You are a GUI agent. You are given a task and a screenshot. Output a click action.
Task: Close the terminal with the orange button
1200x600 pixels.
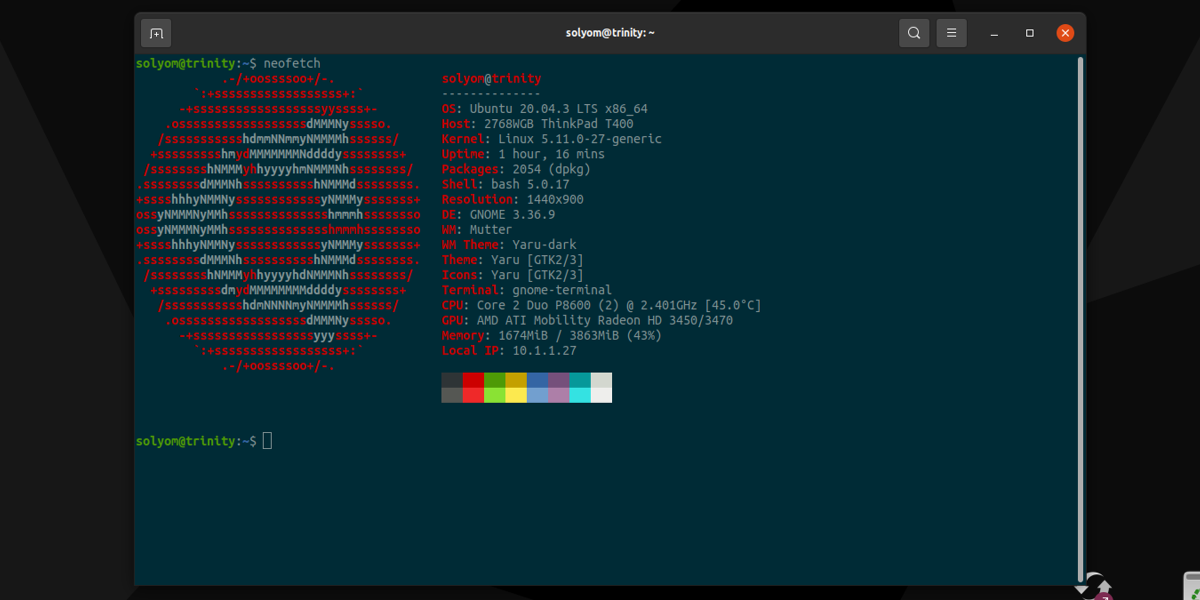1066,33
